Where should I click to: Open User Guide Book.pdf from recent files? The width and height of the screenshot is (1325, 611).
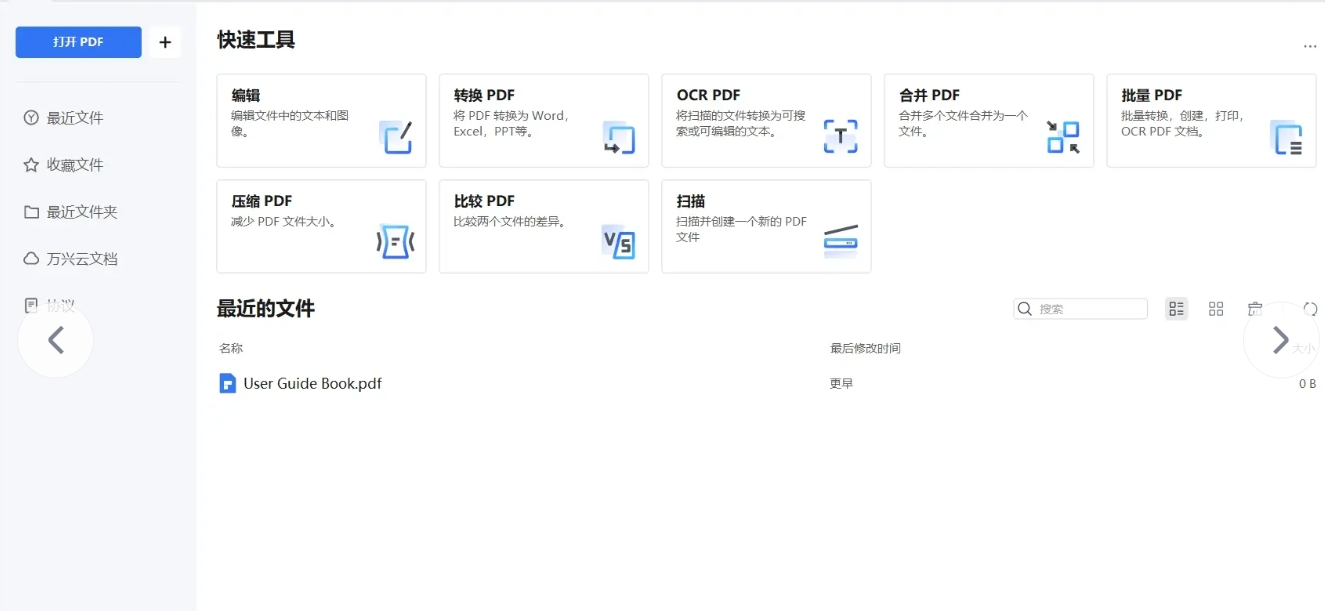click(x=312, y=383)
